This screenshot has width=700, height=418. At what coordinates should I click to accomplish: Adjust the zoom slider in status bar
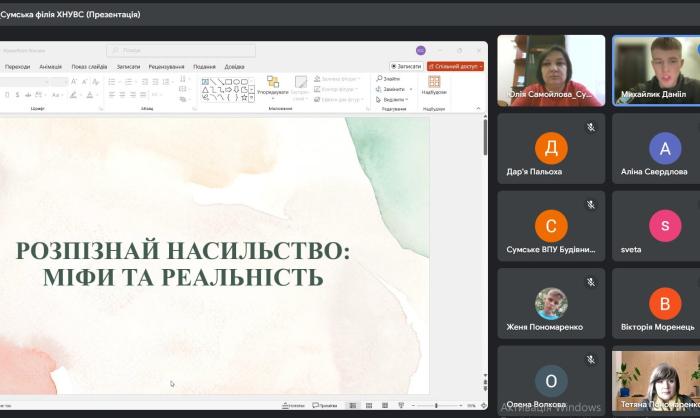(x=436, y=405)
